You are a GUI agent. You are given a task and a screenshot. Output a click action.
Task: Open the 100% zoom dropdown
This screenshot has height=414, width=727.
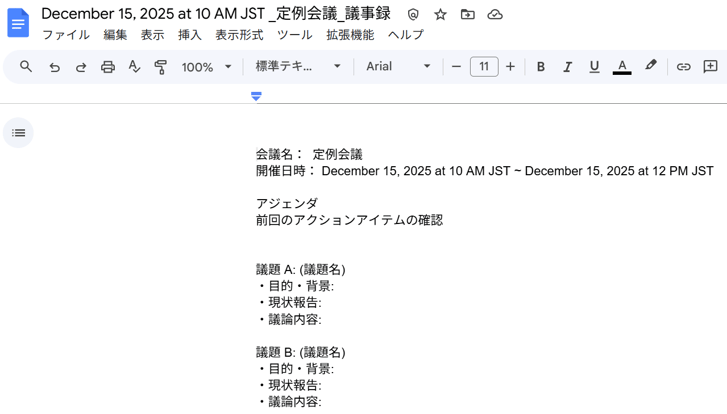pos(206,67)
